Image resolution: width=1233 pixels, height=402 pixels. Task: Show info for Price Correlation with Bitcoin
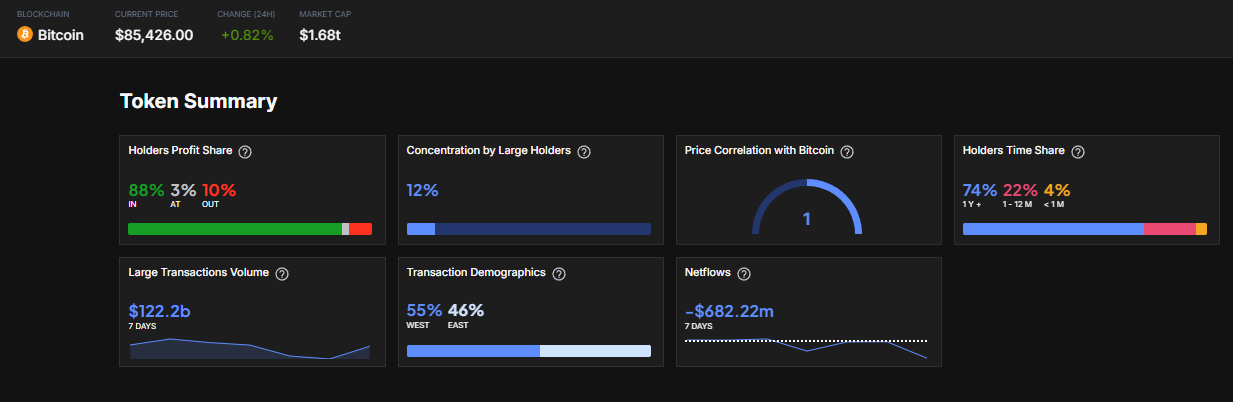tap(847, 151)
